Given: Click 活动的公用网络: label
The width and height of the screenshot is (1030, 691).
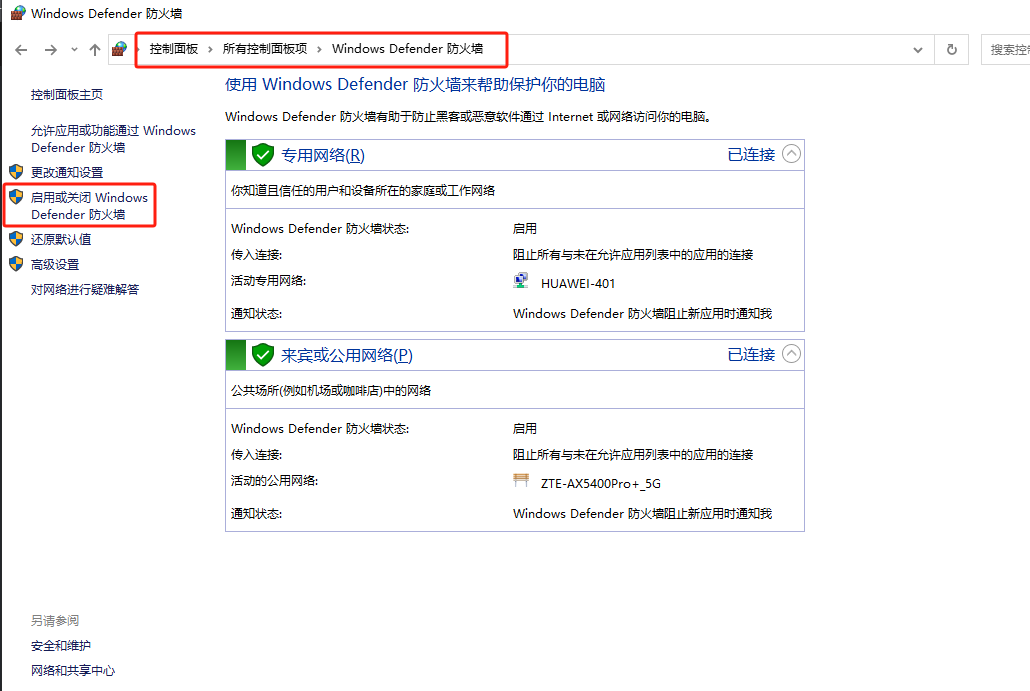Looking at the screenshot, I should click(x=274, y=481).
